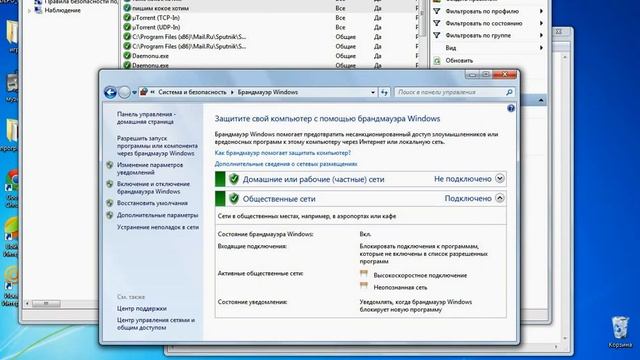The height and width of the screenshot is (360, 640).
Task: Collapse actions section with the up arrow
Action: tap(541, 100)
